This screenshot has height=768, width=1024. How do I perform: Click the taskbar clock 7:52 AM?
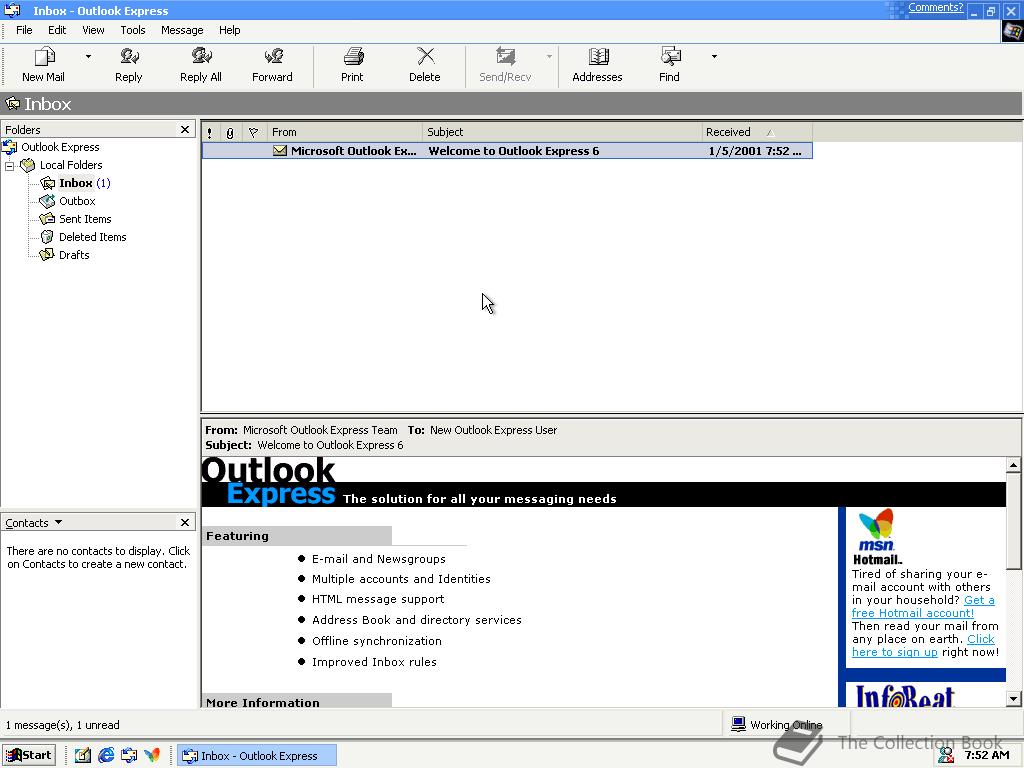click(987, 756)
